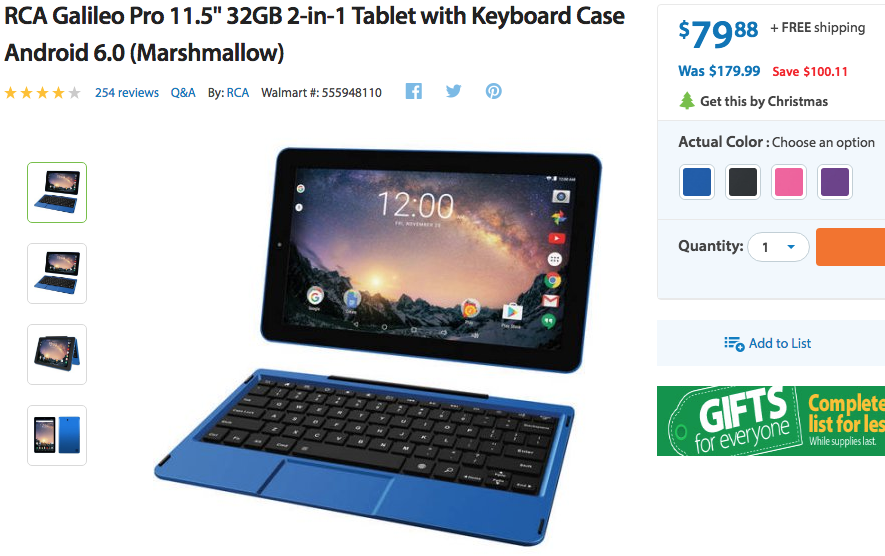
Task: Visit the RCA brand link
Action: click(x=238, y=93)
